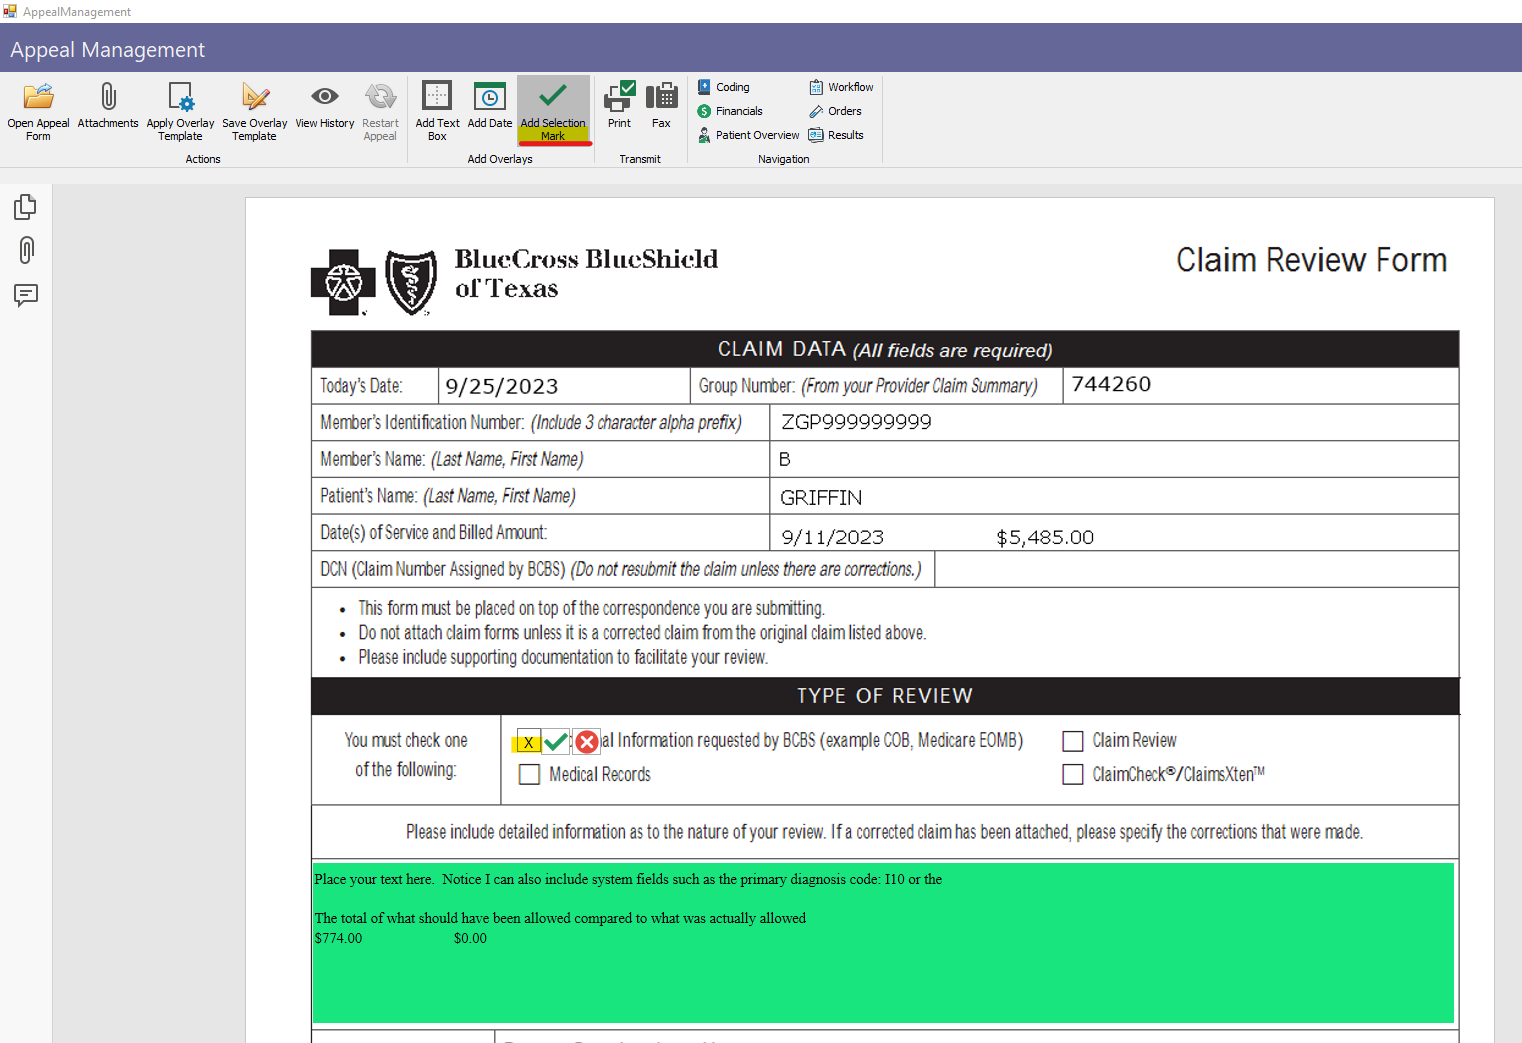Open Workflow navigation
The height and width of the screenshot is (1043, 1522).
(x=841, y=87)
